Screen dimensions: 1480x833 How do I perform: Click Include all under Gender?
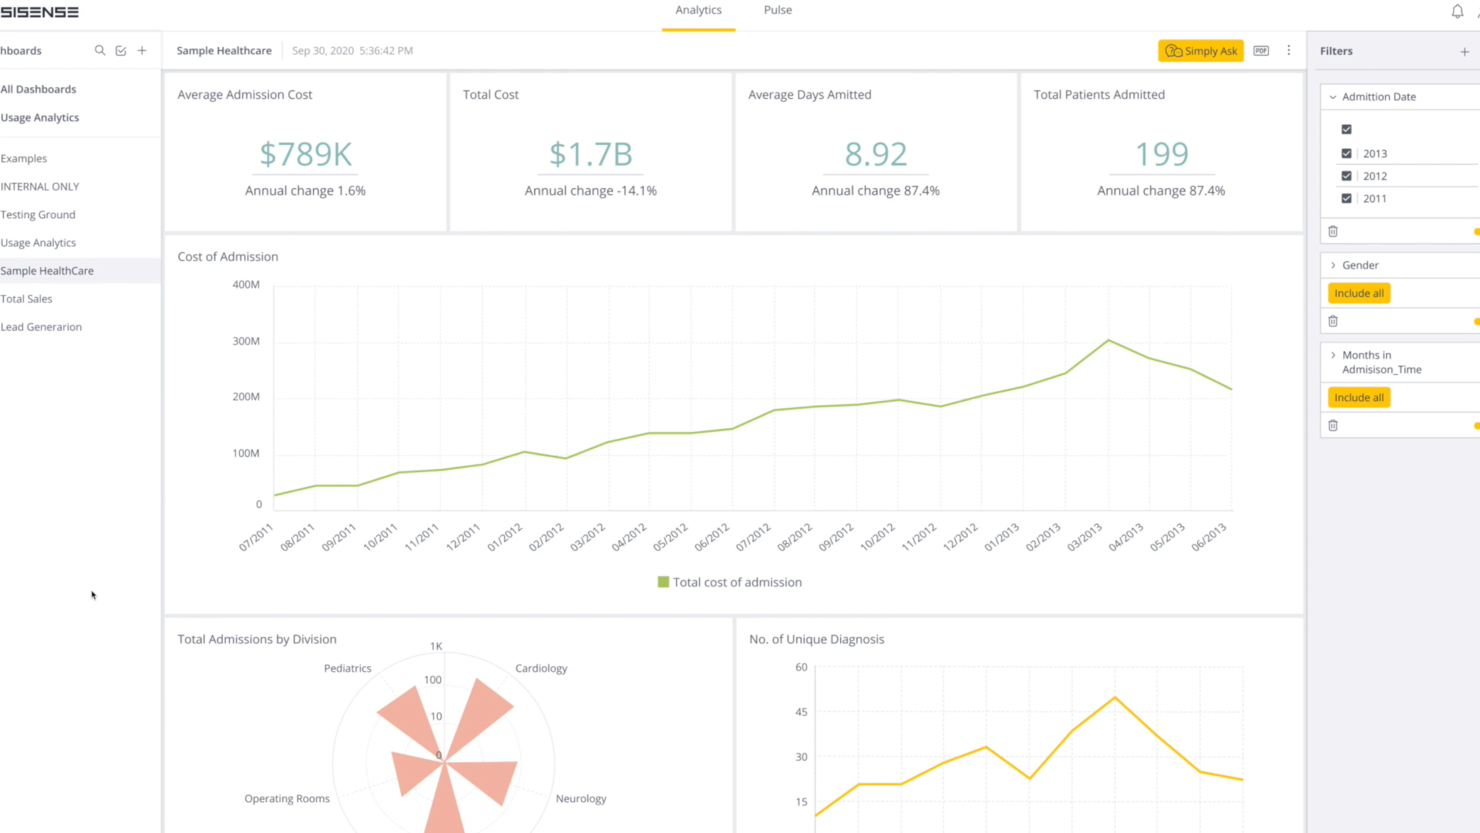point(1359,293)
